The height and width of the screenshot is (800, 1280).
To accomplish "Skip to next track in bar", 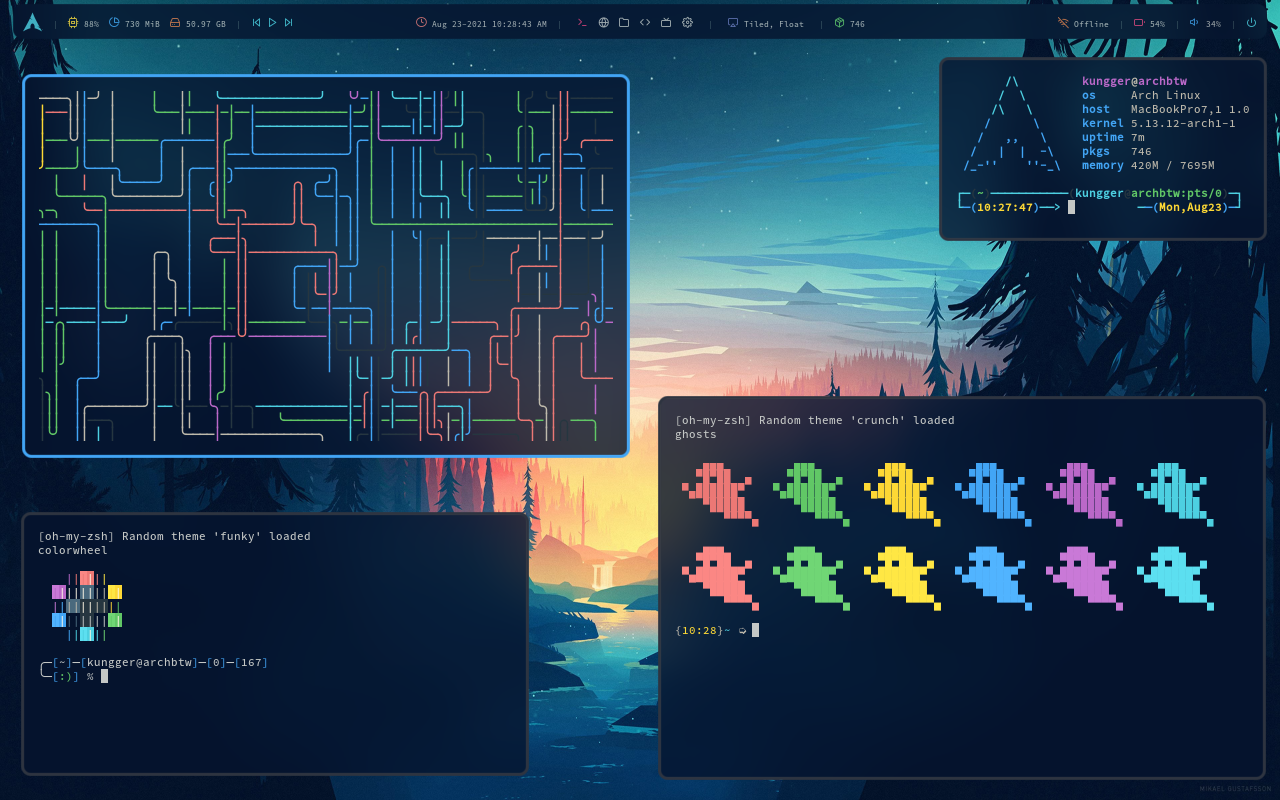I will click(x=288, y=22).
